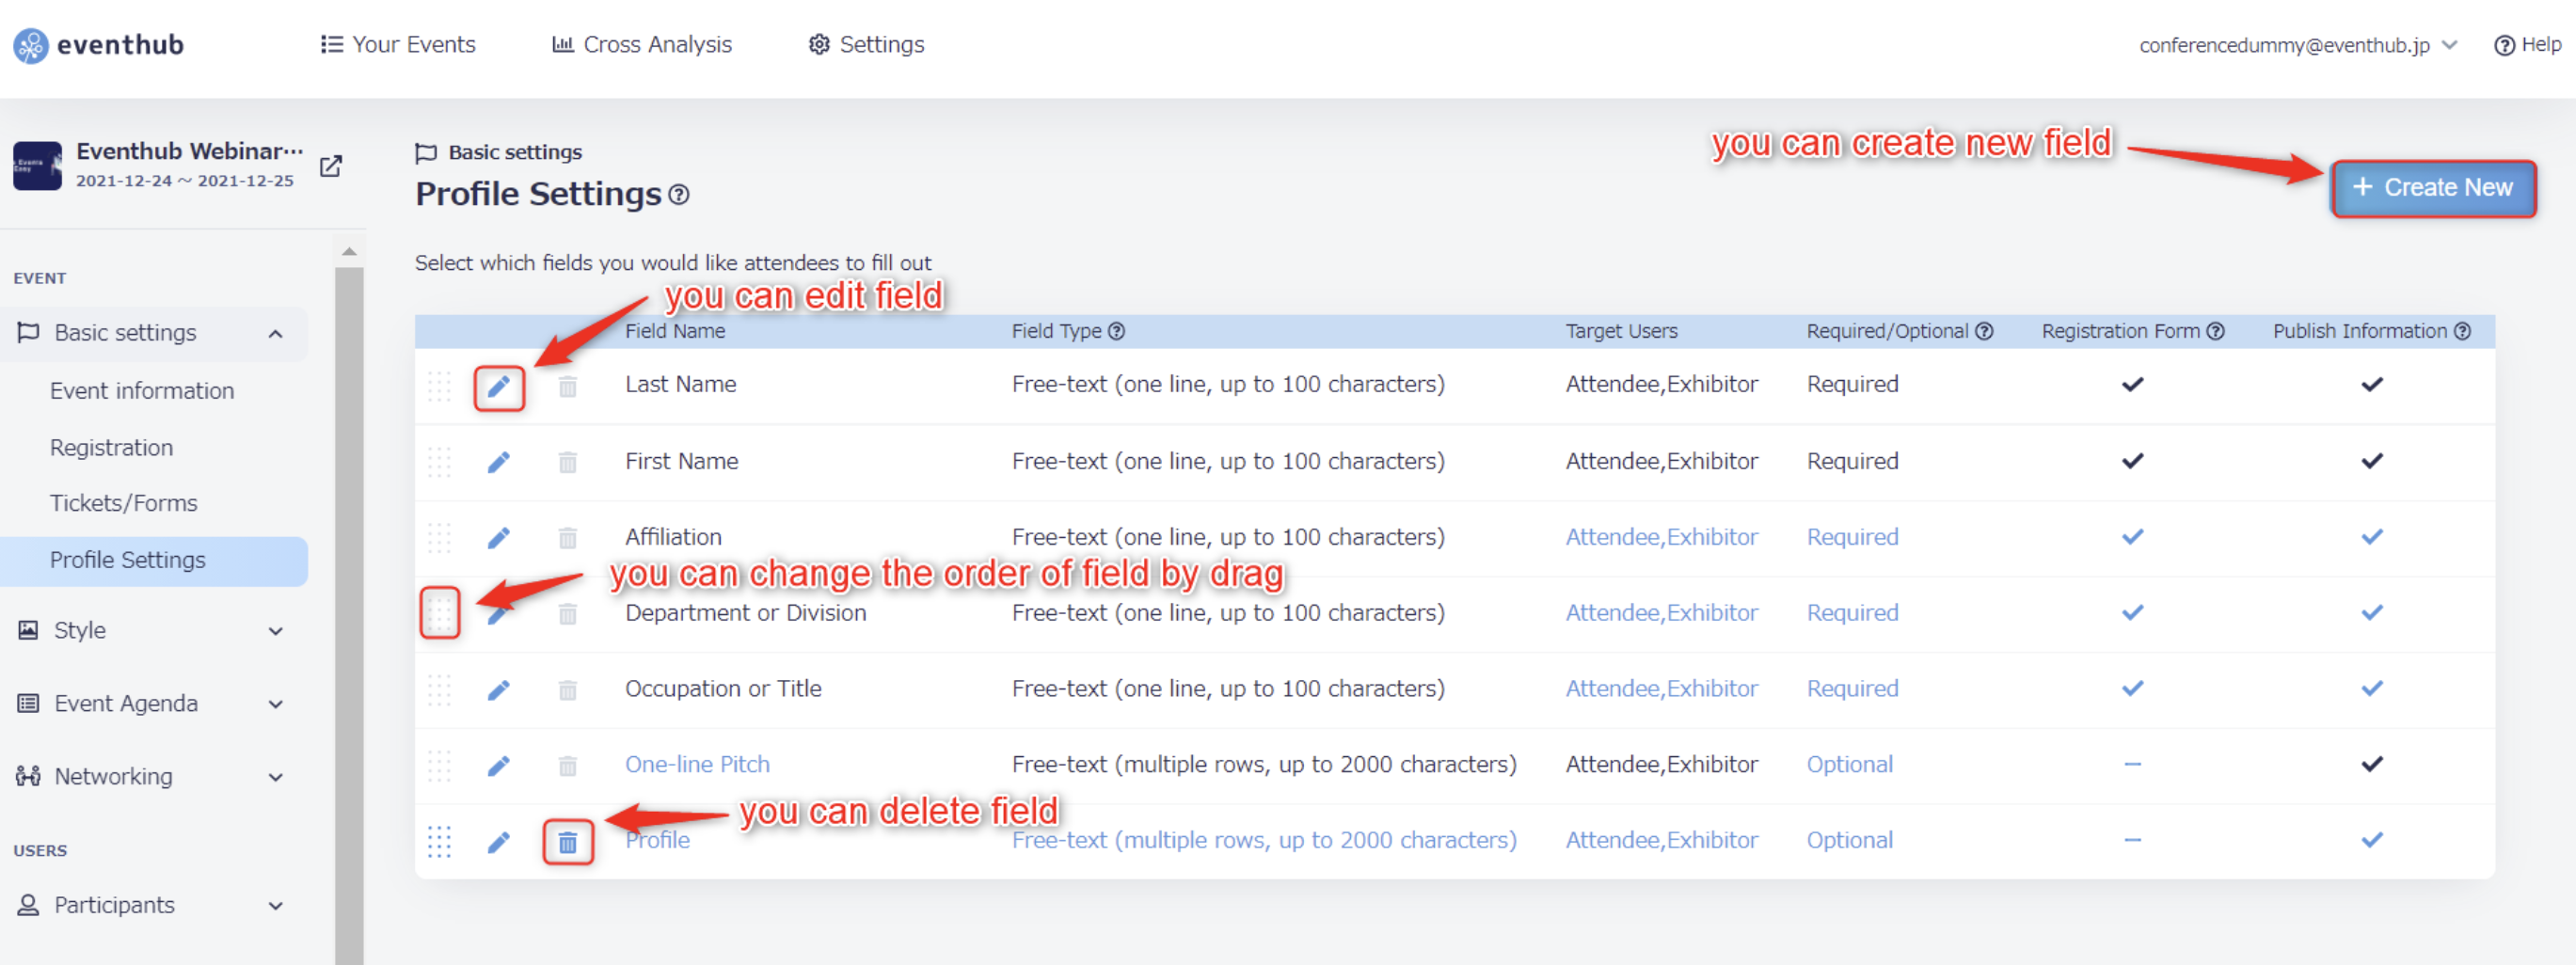Viewport: 2576px width, 965px height.
Task: Click Eventhub Webinar event thumbnail
Action: [37, 165]
